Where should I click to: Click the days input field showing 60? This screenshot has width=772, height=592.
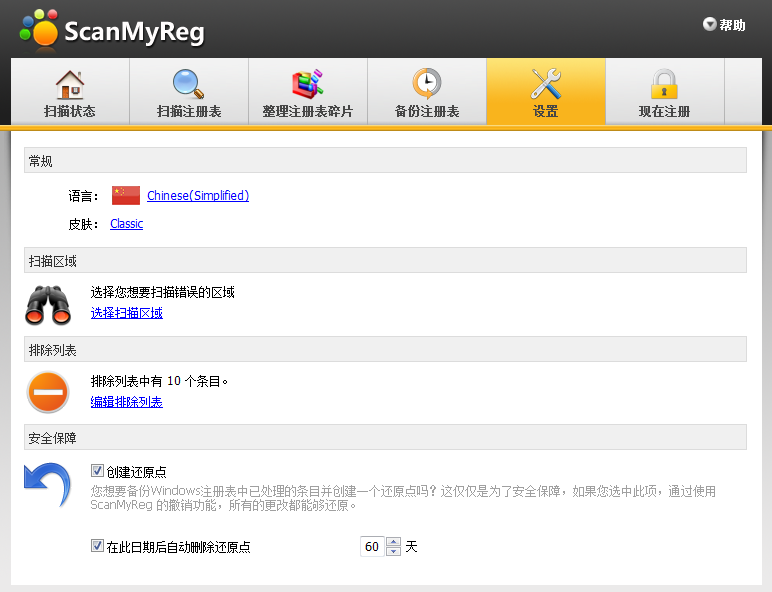[x=372, y=546]
